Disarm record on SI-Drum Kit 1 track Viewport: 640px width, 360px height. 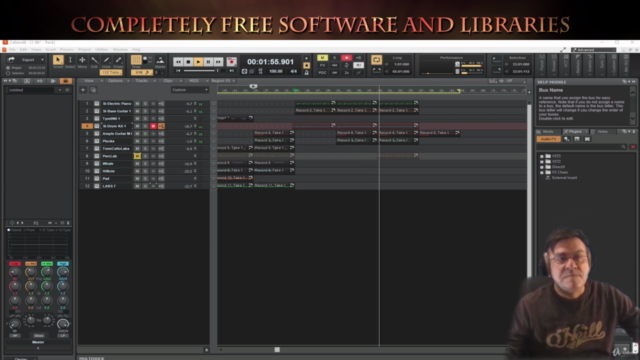(153, 126)
